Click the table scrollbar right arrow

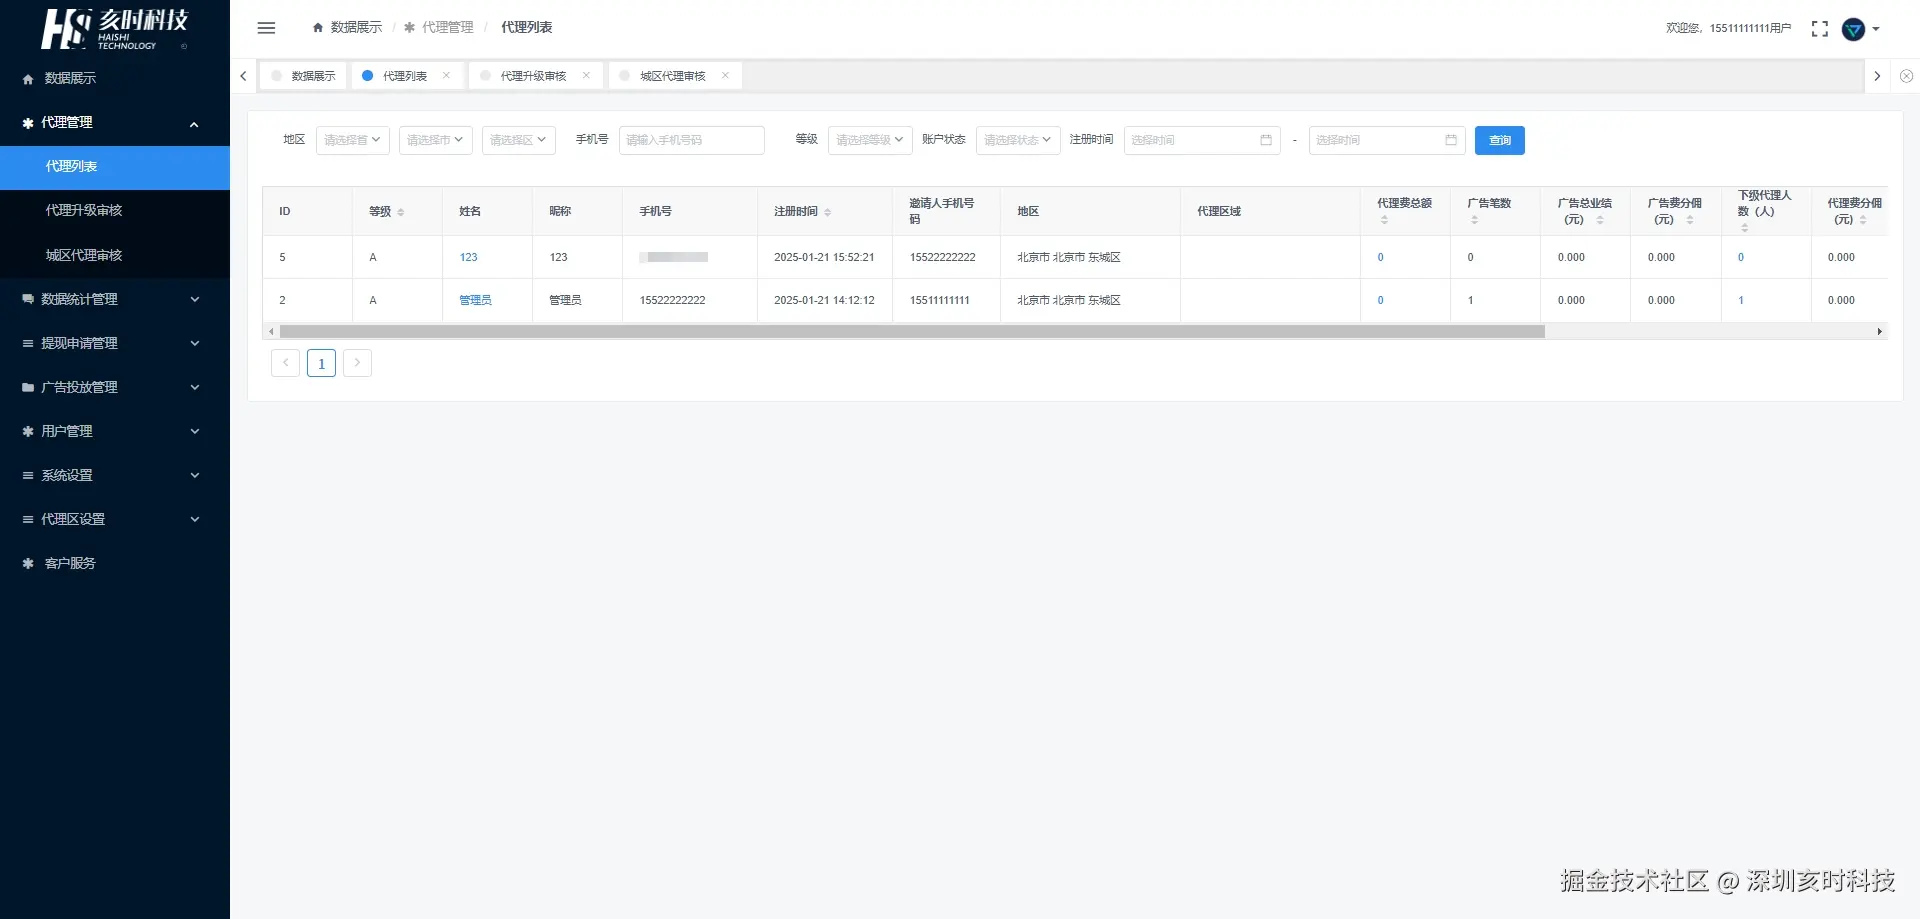click(x=1879, y=331)
